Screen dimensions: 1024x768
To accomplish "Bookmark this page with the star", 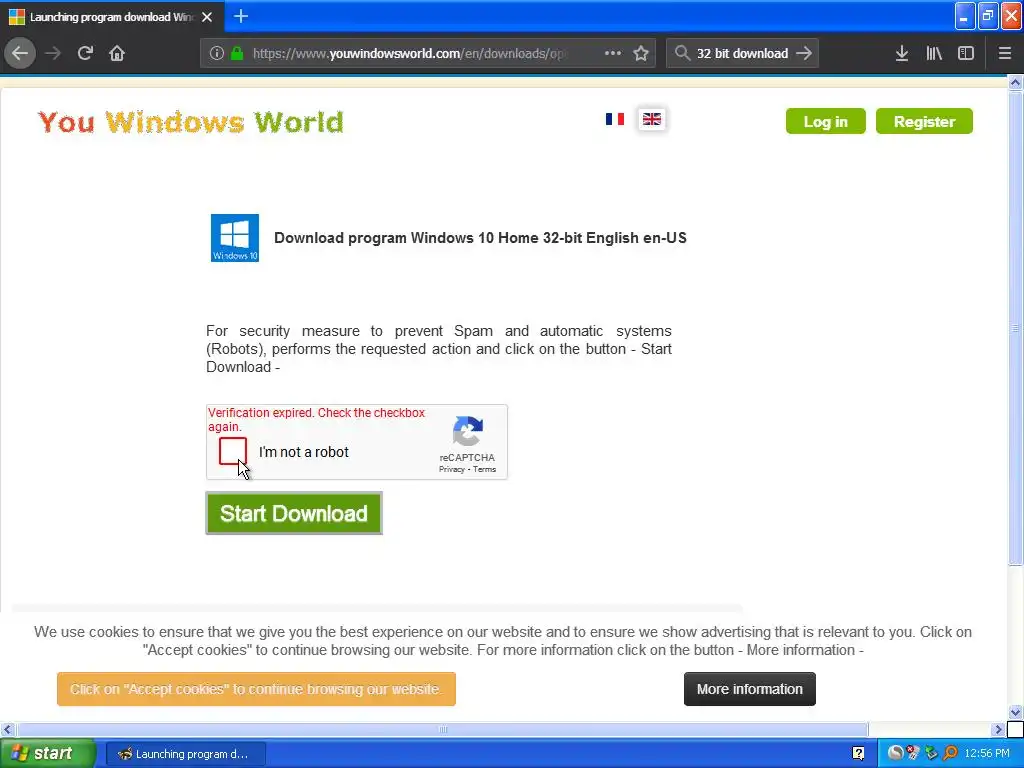I will [641, 53].
